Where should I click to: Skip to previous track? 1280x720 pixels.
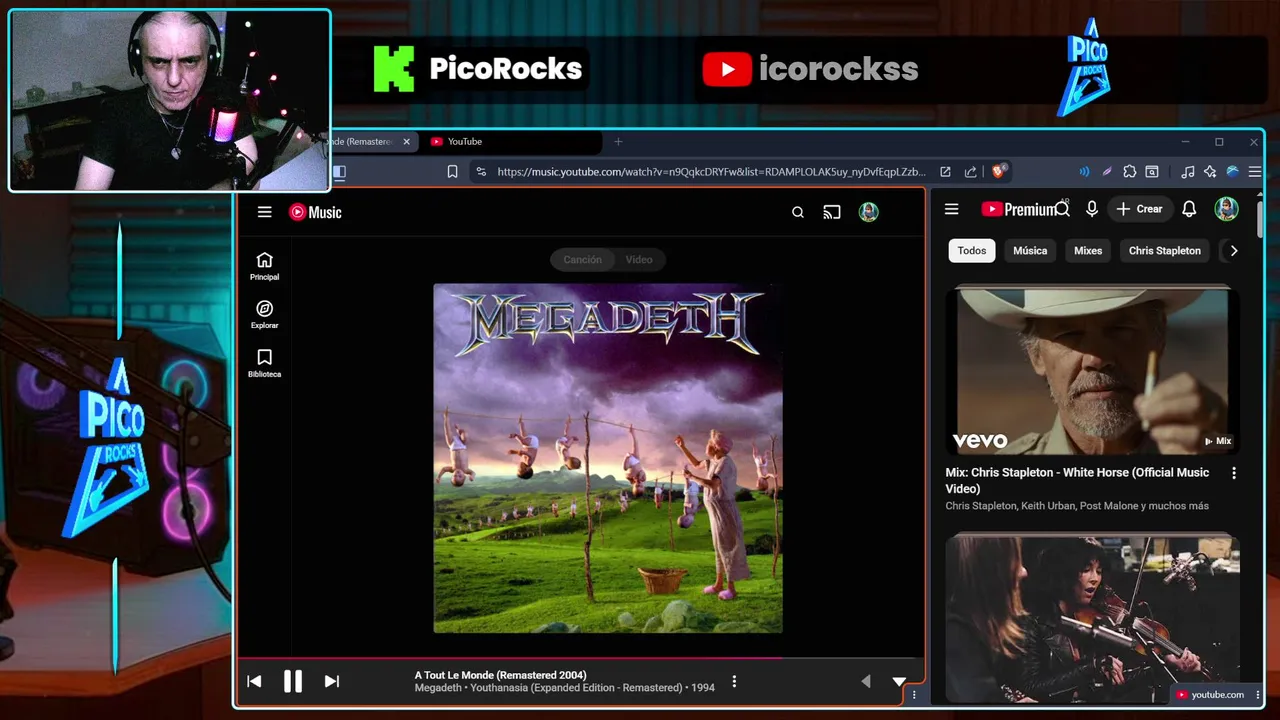pyautogui.click(x=254, y=681)
